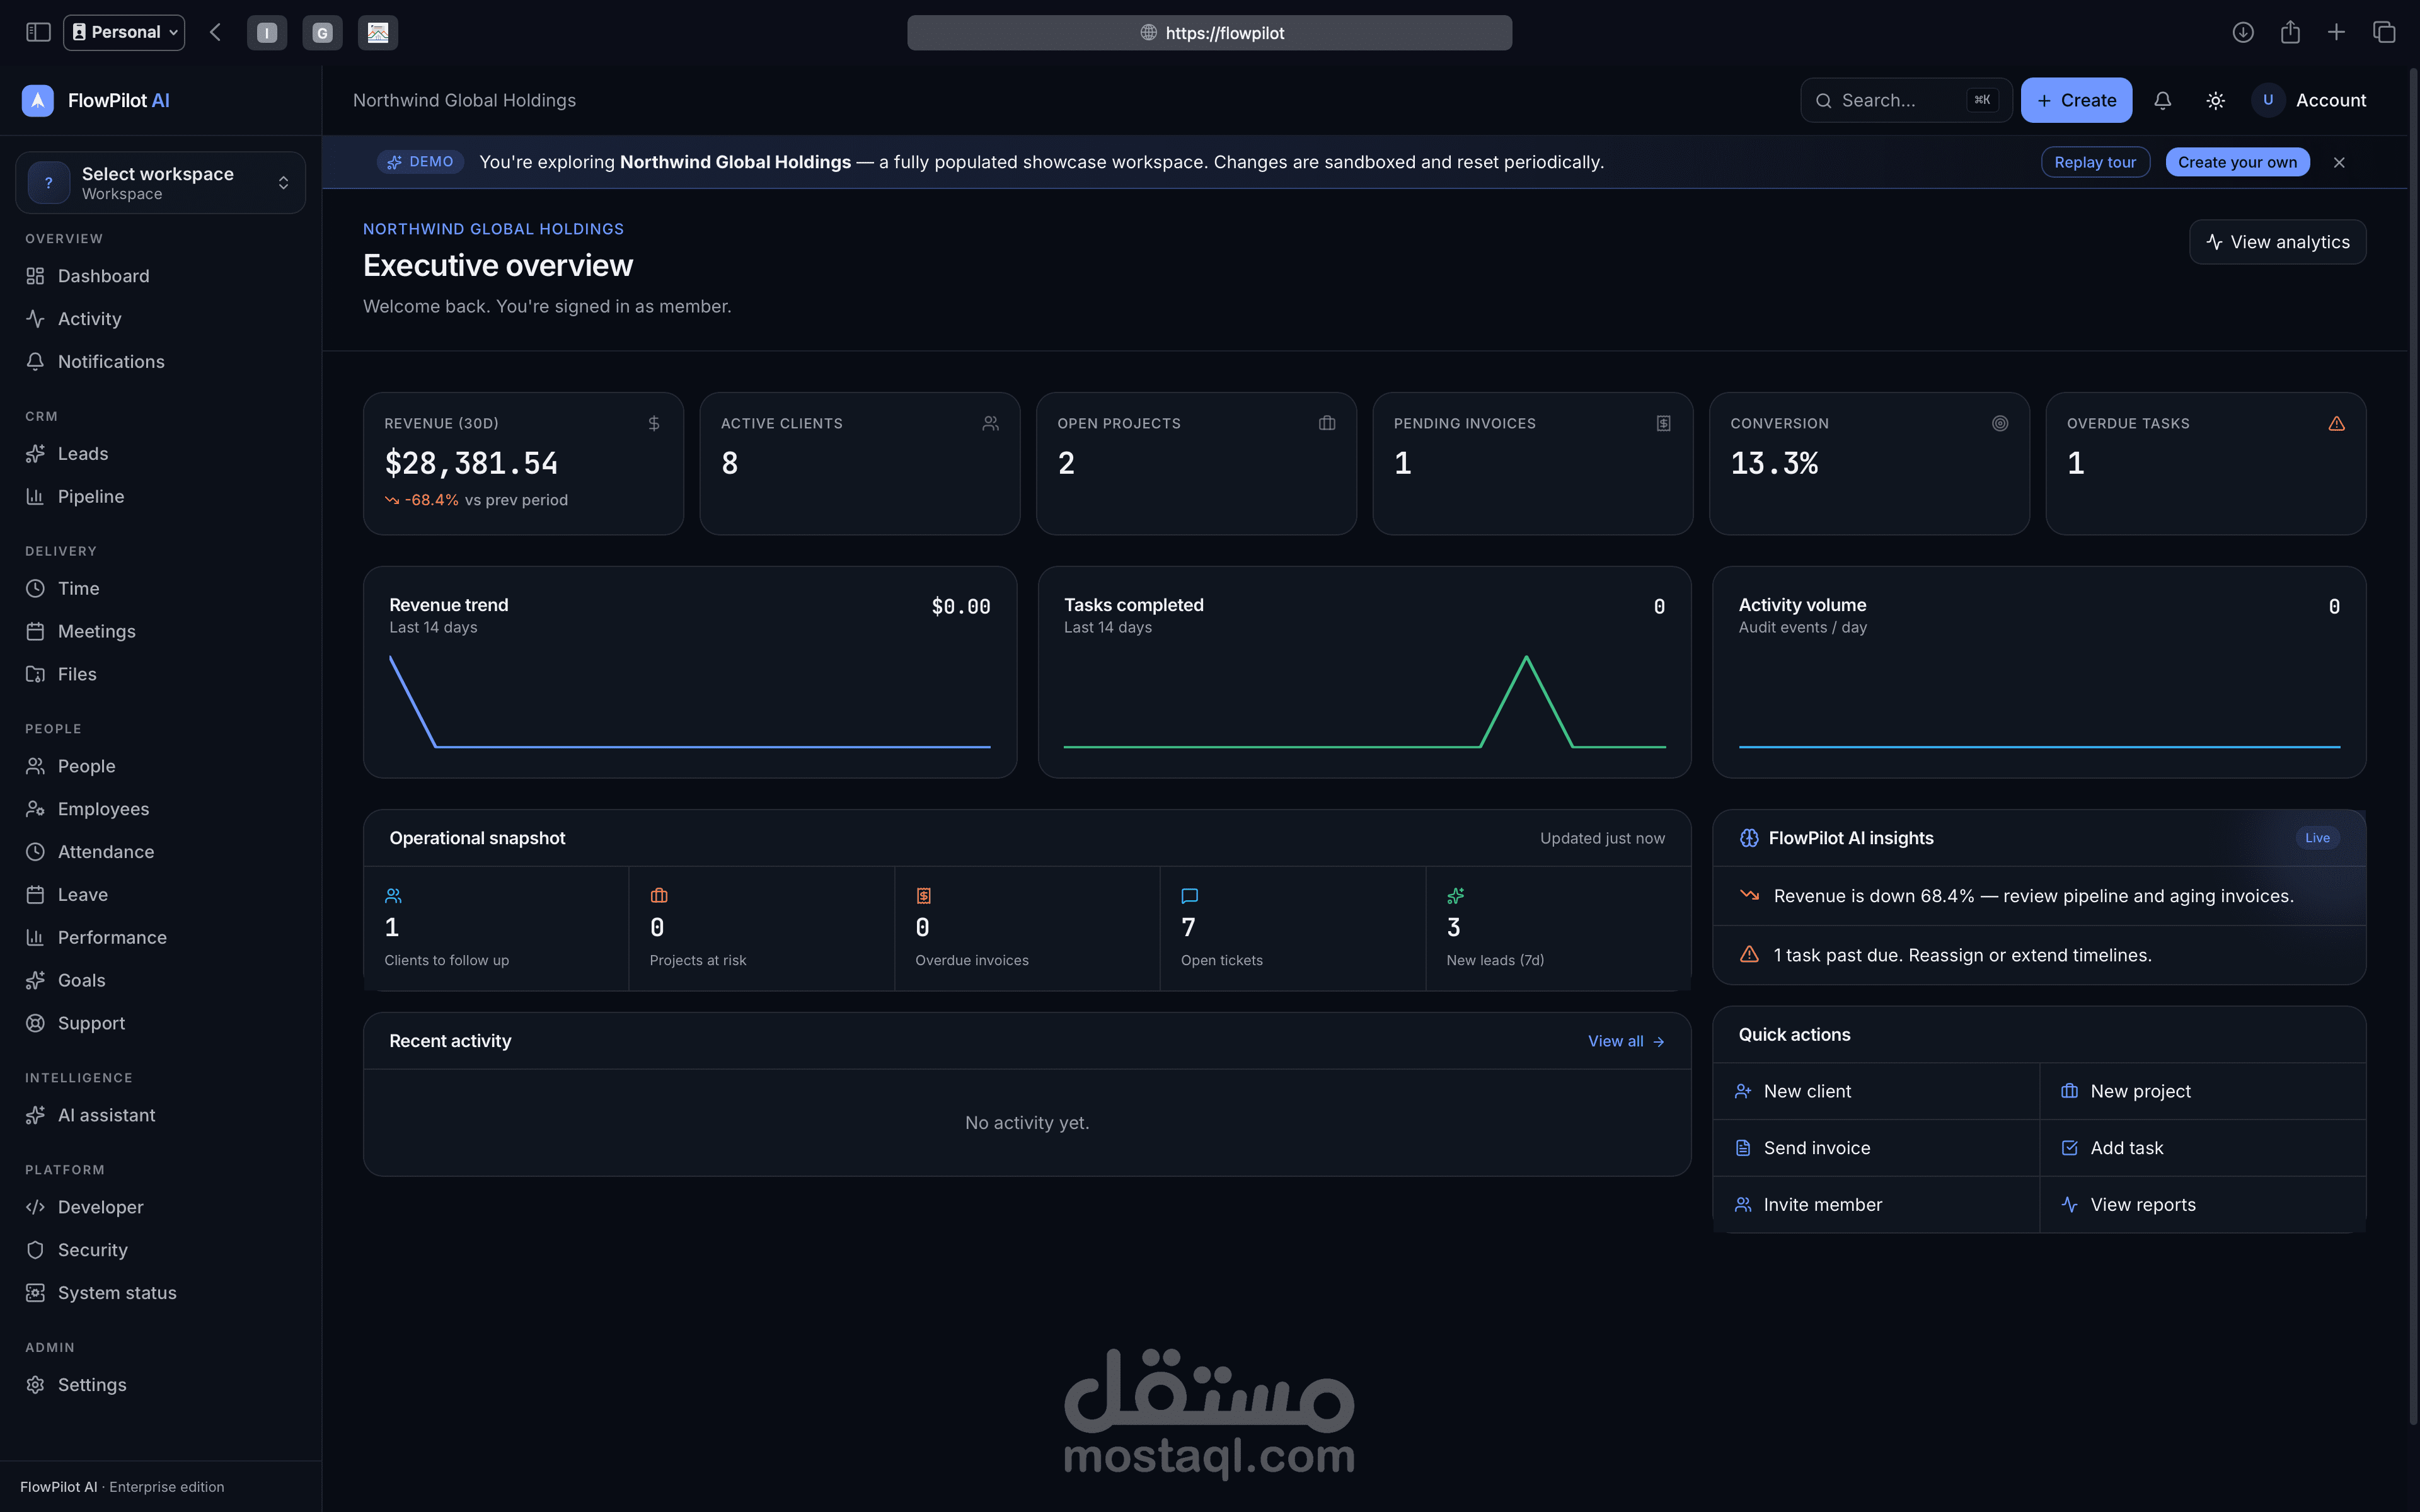Click the dollar icon on Revenue card
This screenshot has width=2420, height=1512.
654,424
